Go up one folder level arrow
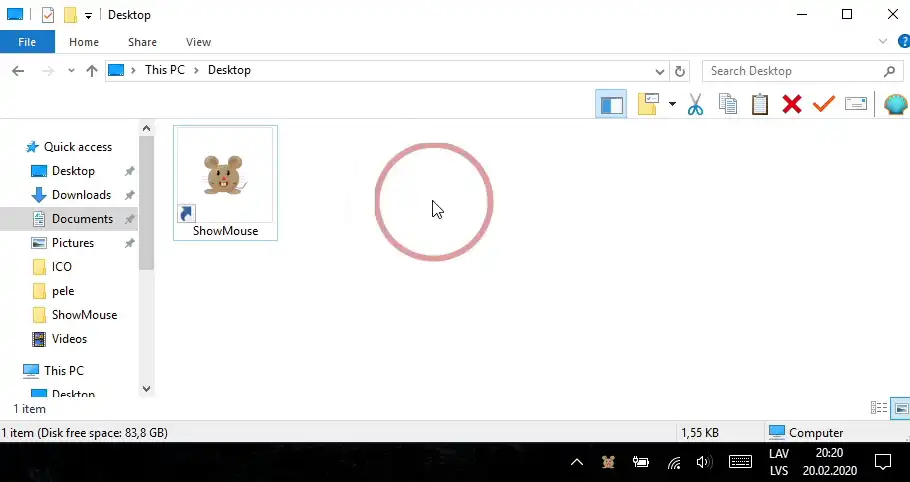 click(x=92, y=71)
